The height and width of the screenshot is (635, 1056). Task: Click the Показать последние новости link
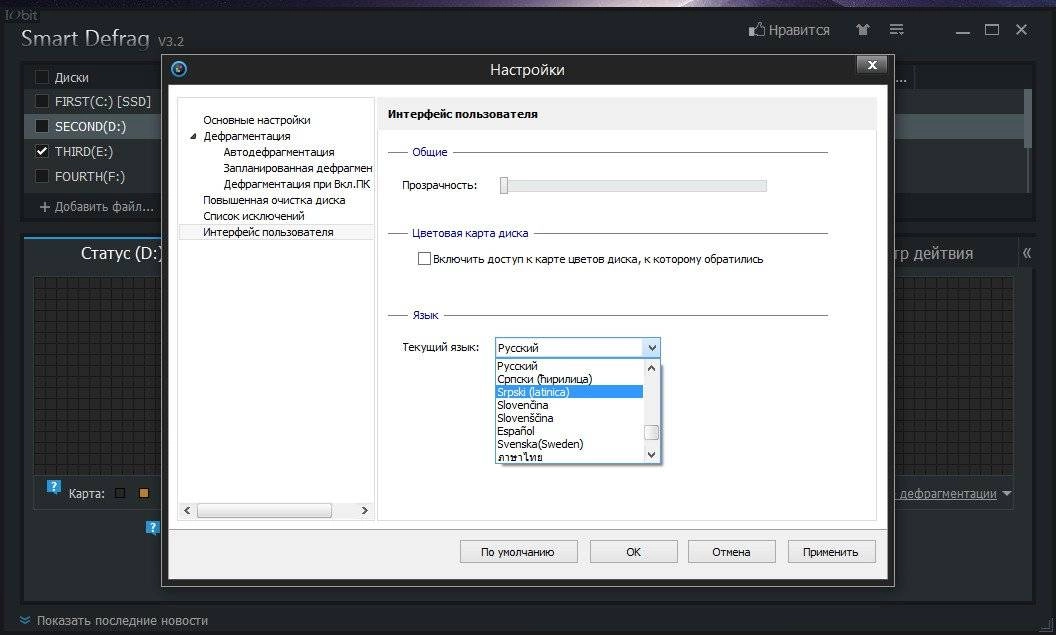[122, 620]
